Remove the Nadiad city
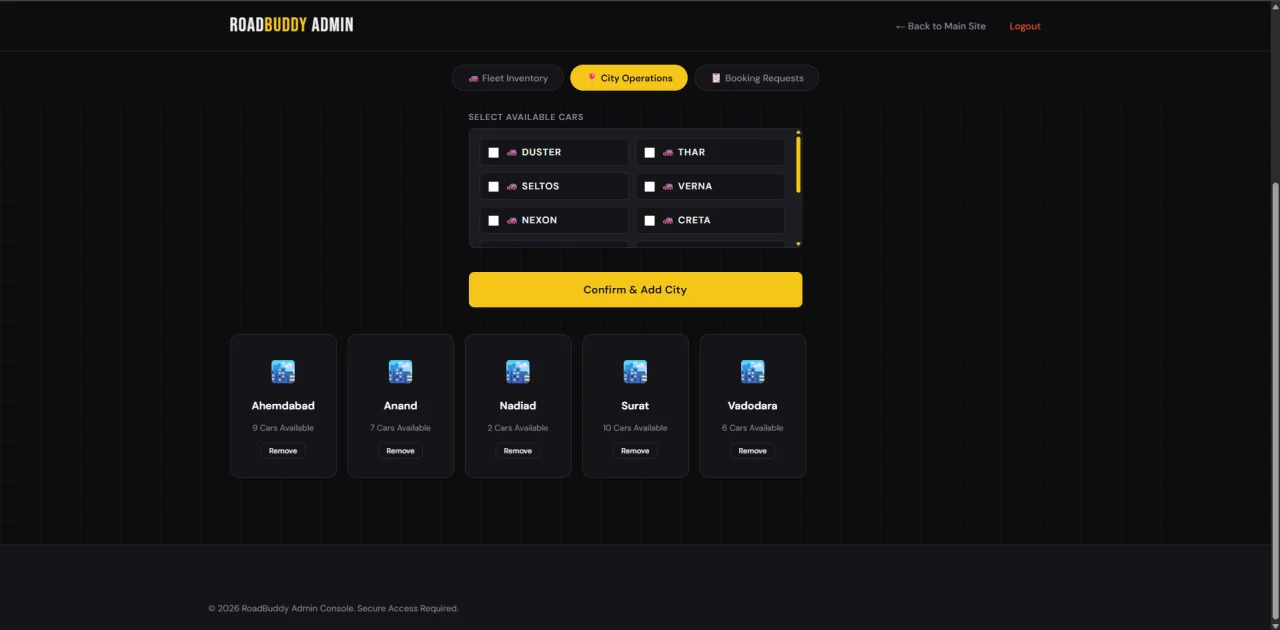The width and height of the screenshot is (1280, 630). 518,451
